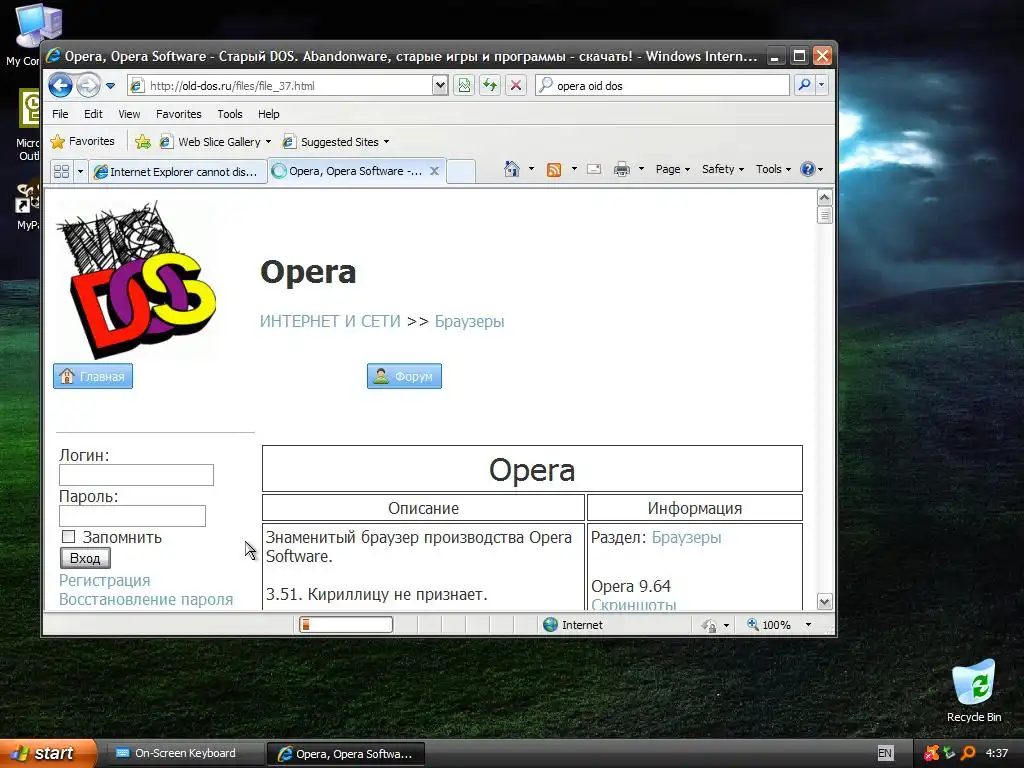Screen dimensions: 1024x768
Task: Expand the Home button dropdown
Action: [x=531, y=169]
